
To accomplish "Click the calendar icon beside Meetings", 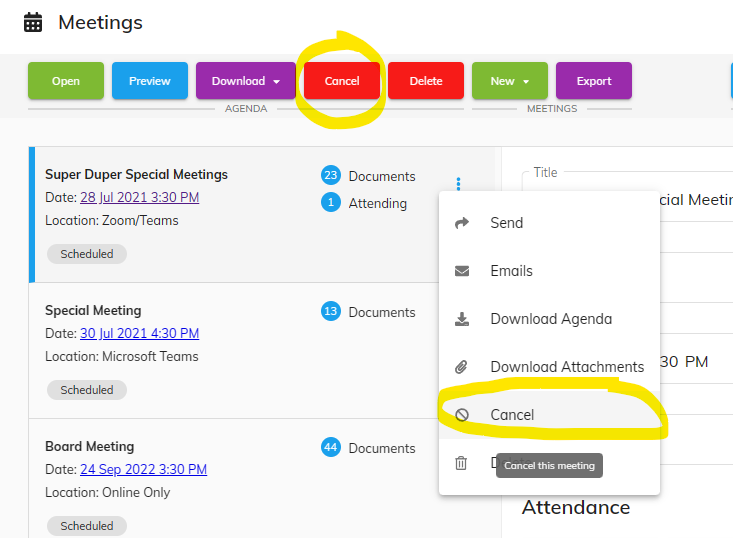I will coord(33,22).
